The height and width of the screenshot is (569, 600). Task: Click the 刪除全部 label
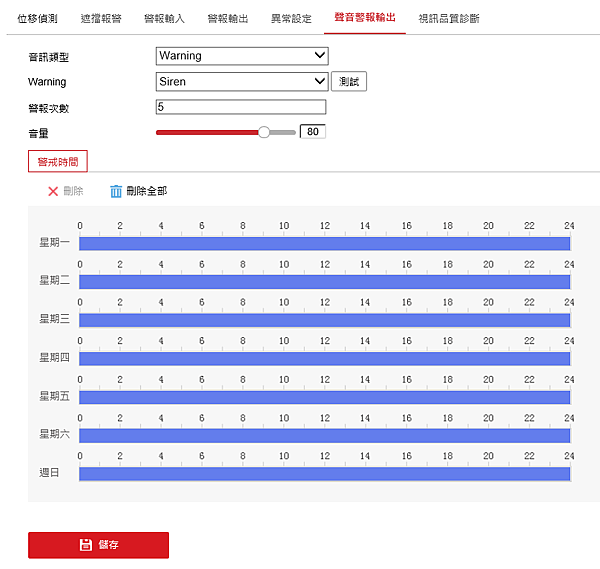(x=147, y=191)
